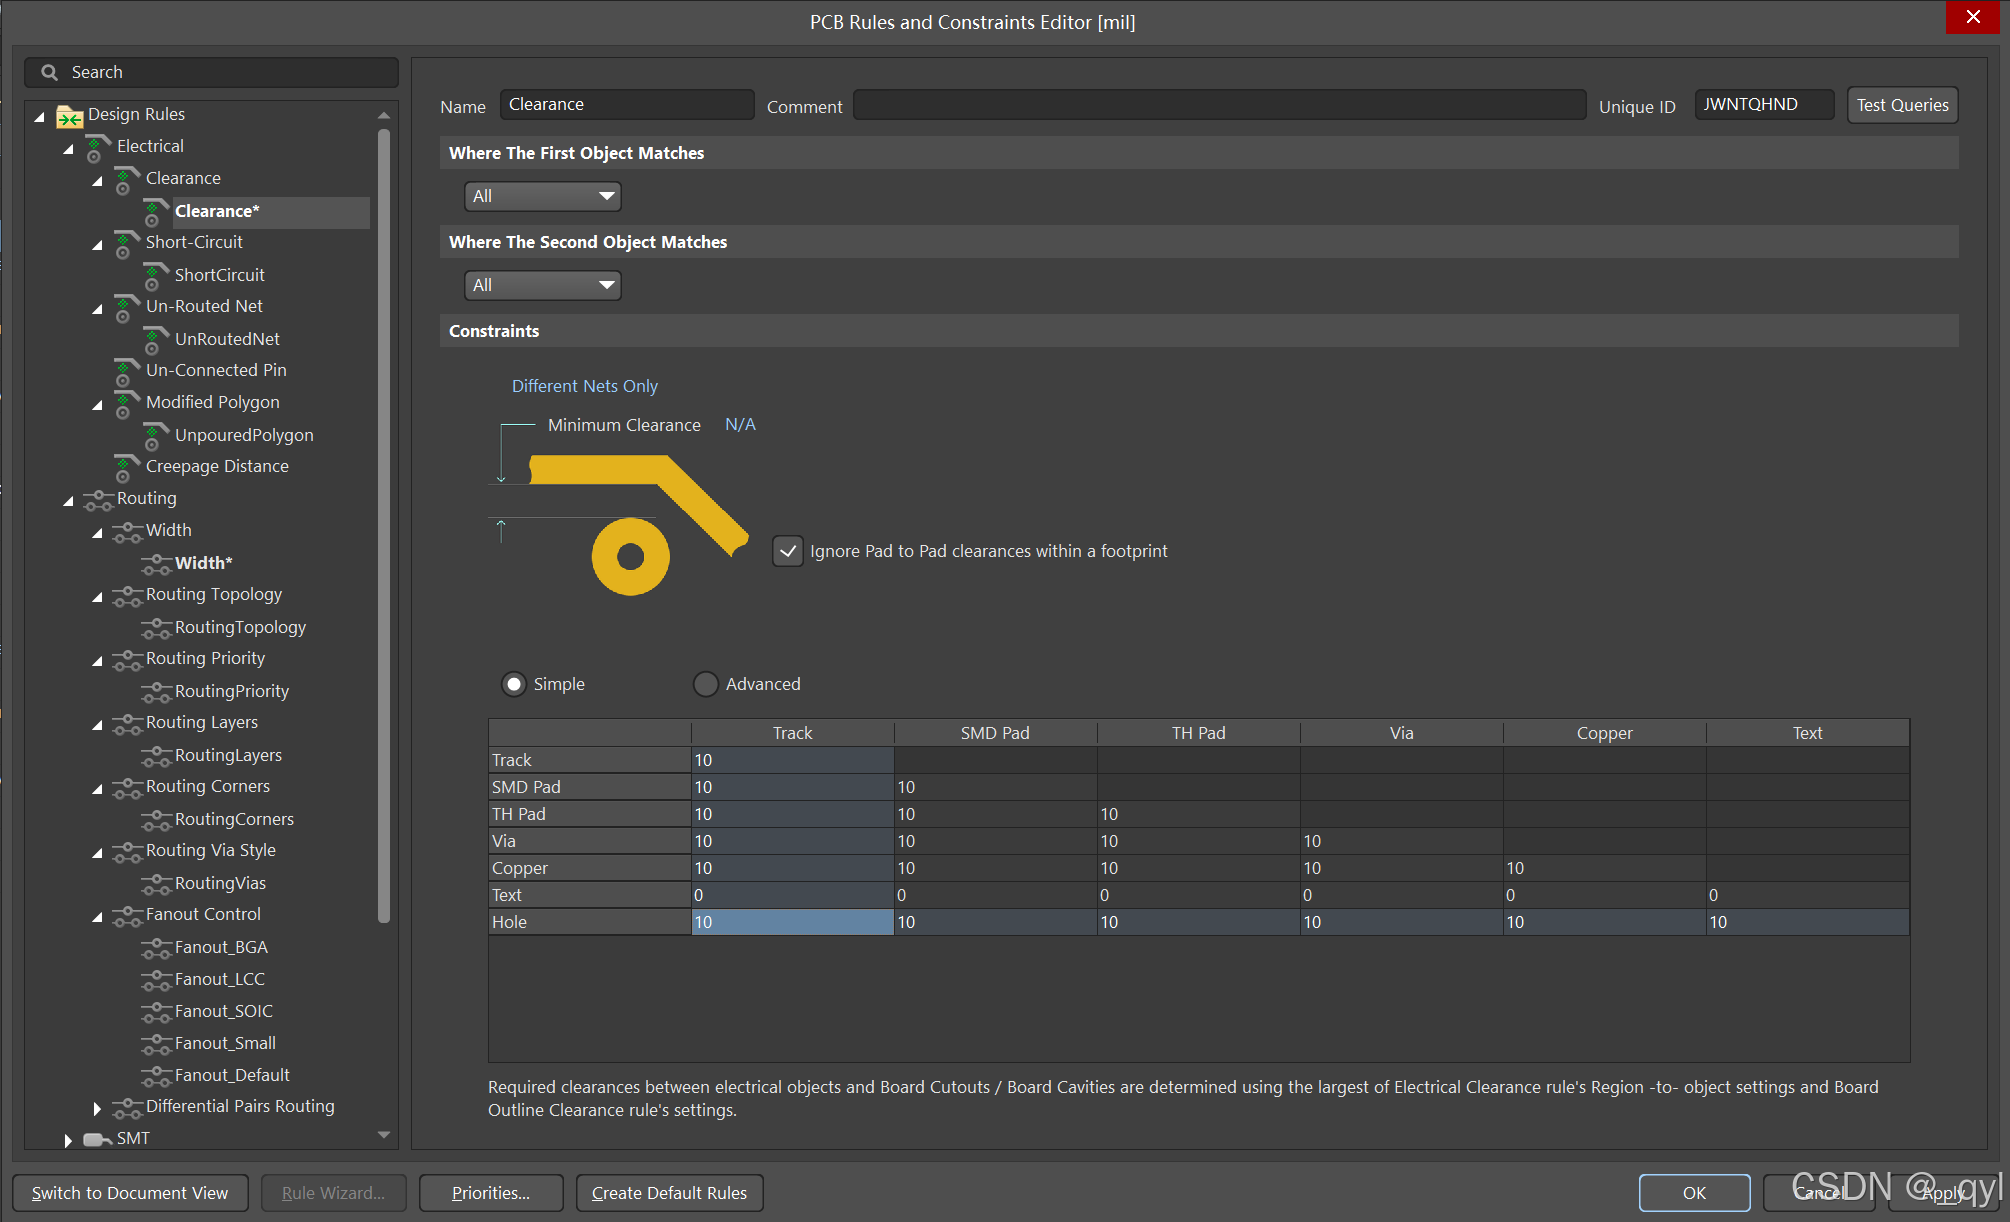Select RoutingVias rule in the tree

coord(220,883)
